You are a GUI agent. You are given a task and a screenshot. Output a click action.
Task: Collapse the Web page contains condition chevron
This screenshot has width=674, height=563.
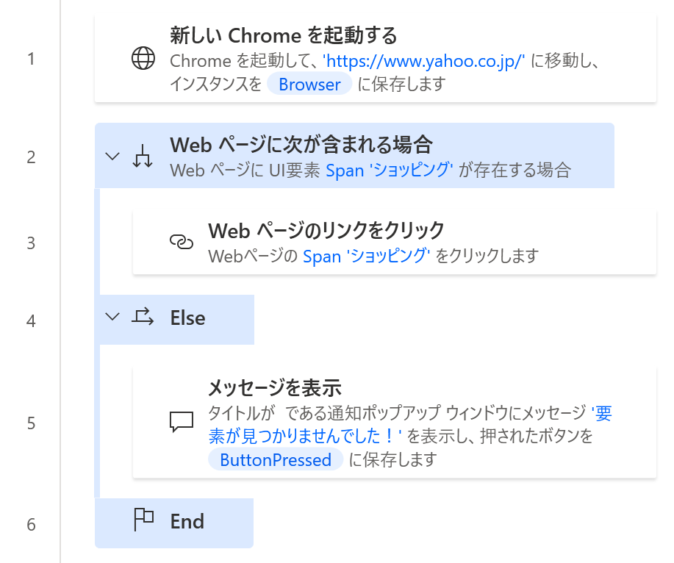tap(112, 156)
